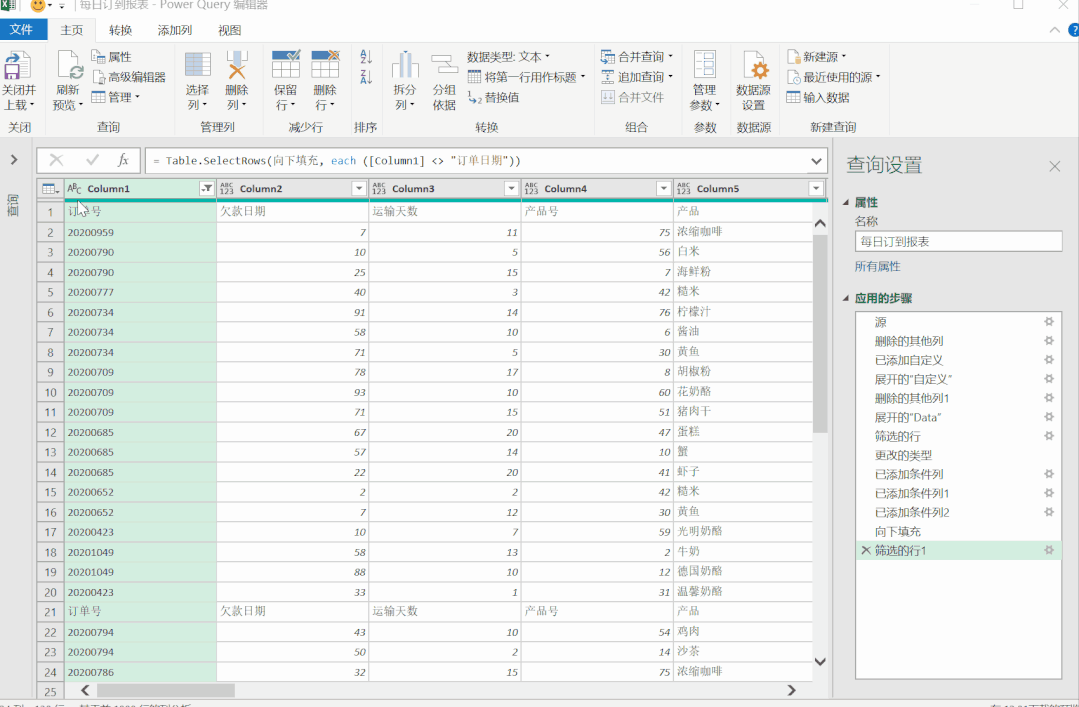The height and width of the screenshot is (707, 1079).
Task: Open the Column3 filter dropdown
Action: (x=511, y=188)
